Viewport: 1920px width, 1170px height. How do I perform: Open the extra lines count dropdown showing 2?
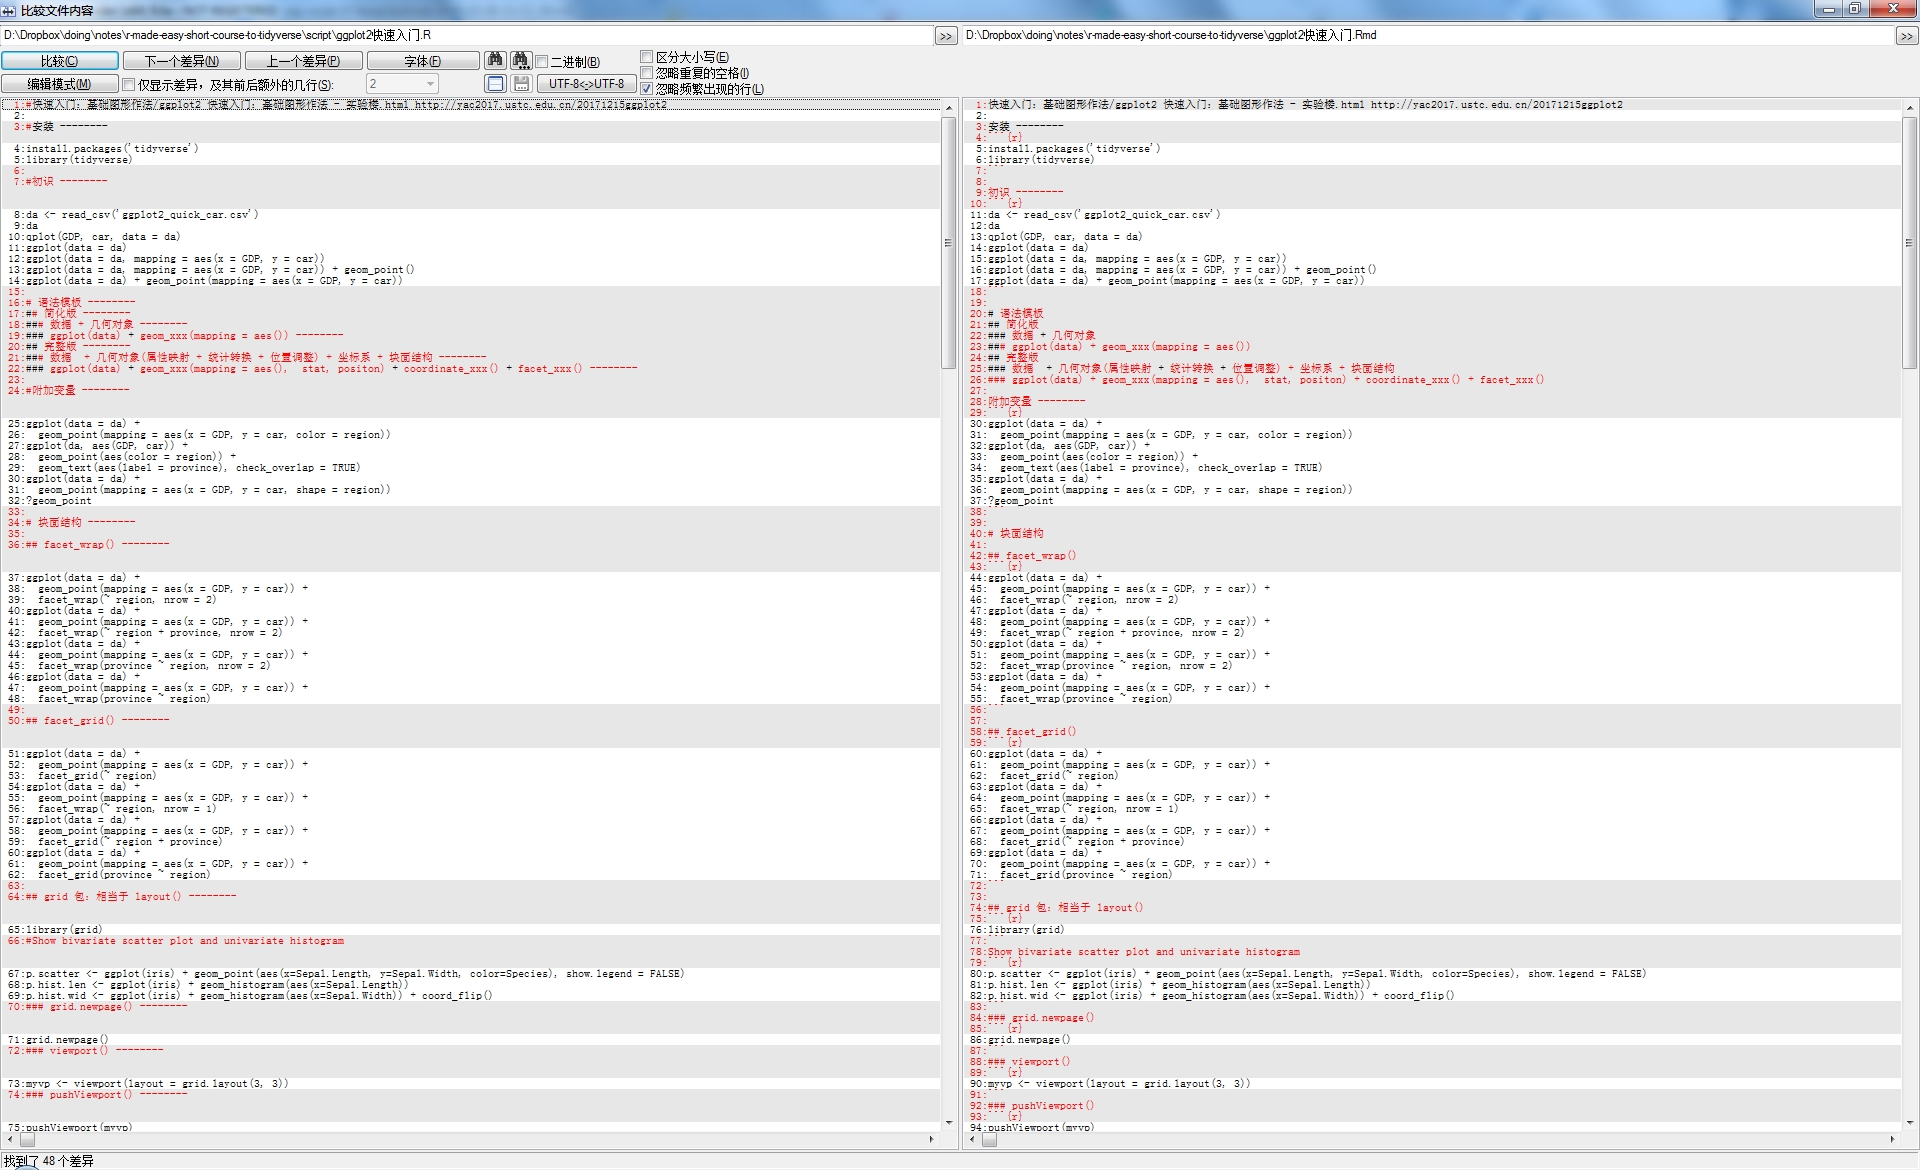pyautogui.click(x=402, y=84)
